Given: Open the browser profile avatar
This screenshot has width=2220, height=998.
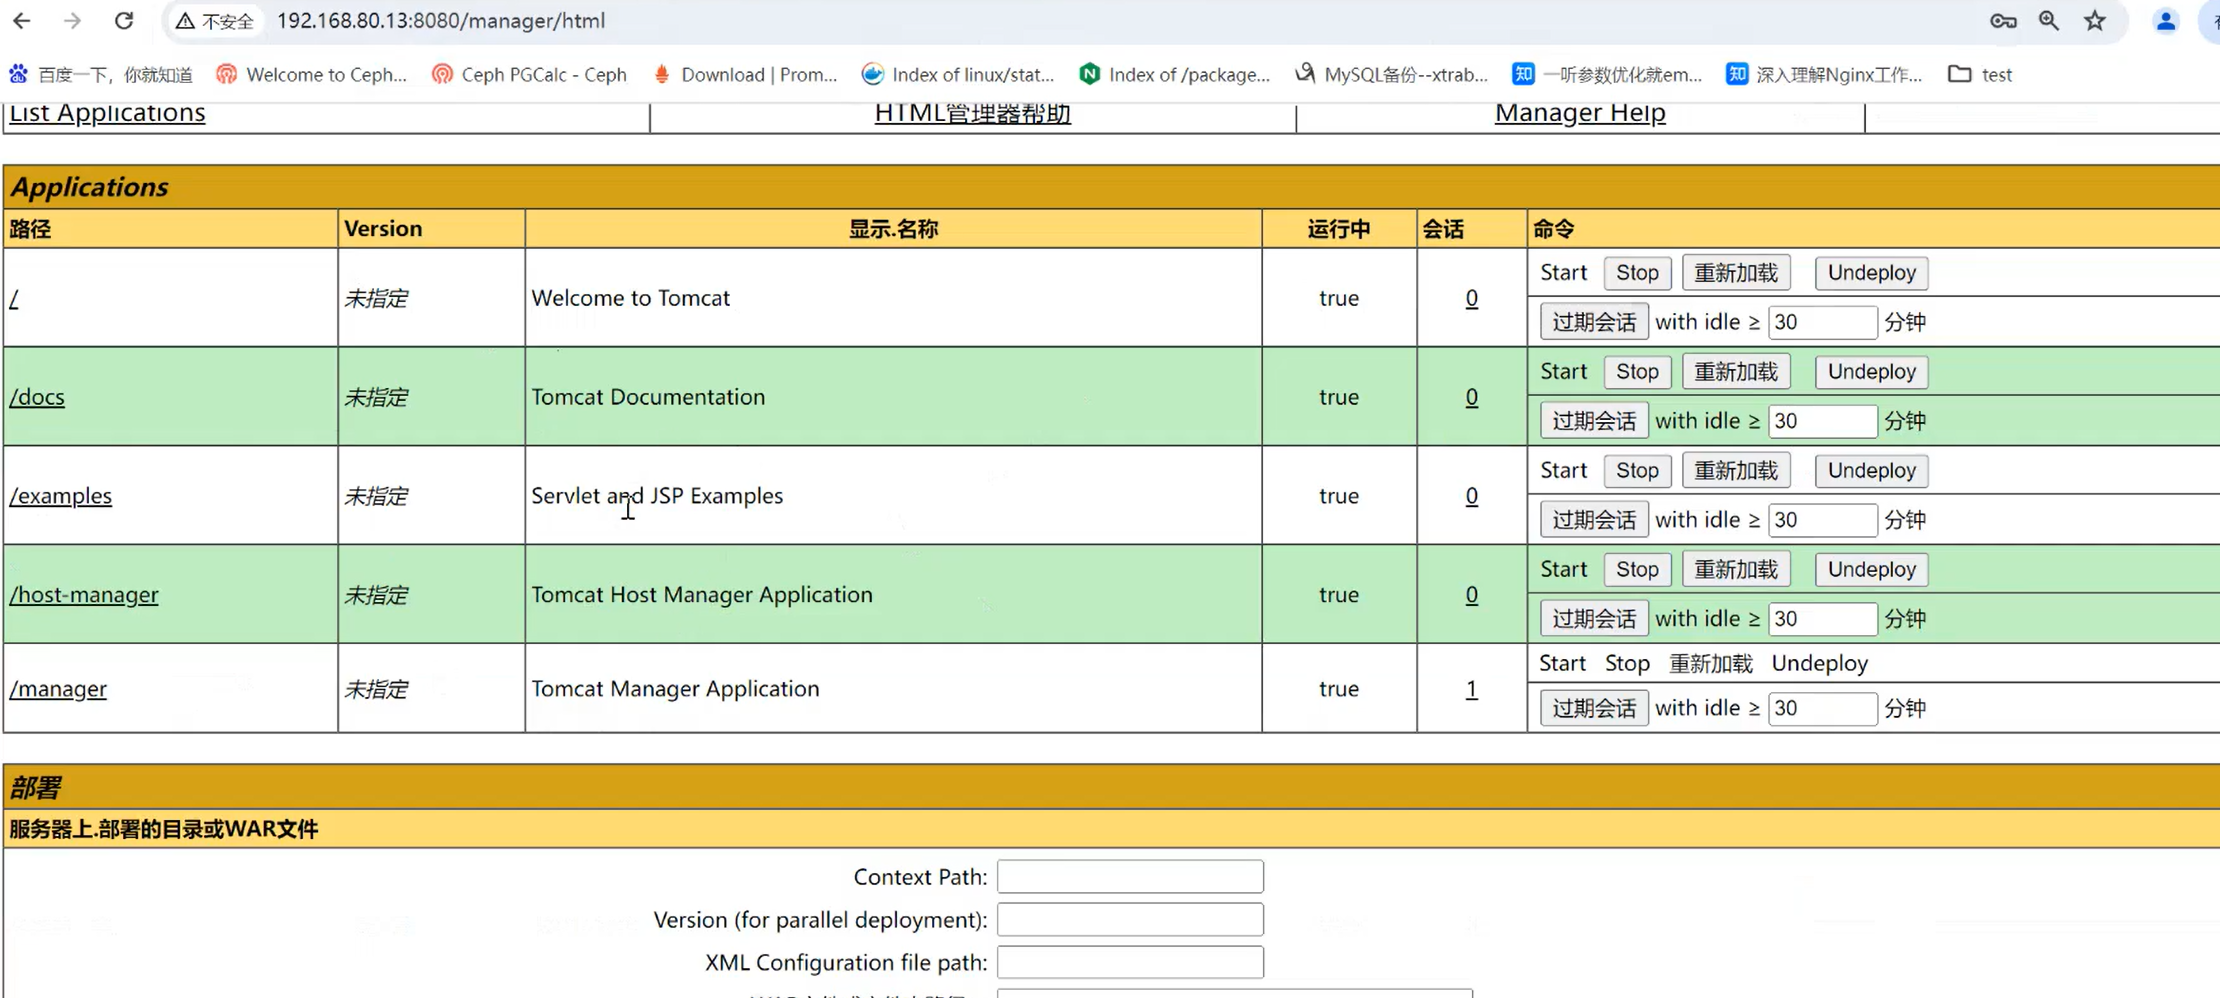Looking at the screenshot, I should coord(2166,21).
